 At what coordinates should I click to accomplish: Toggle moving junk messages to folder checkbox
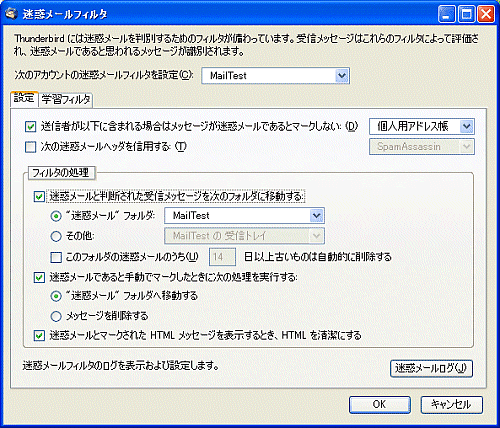pyautogui.click(x=39, y=196)
